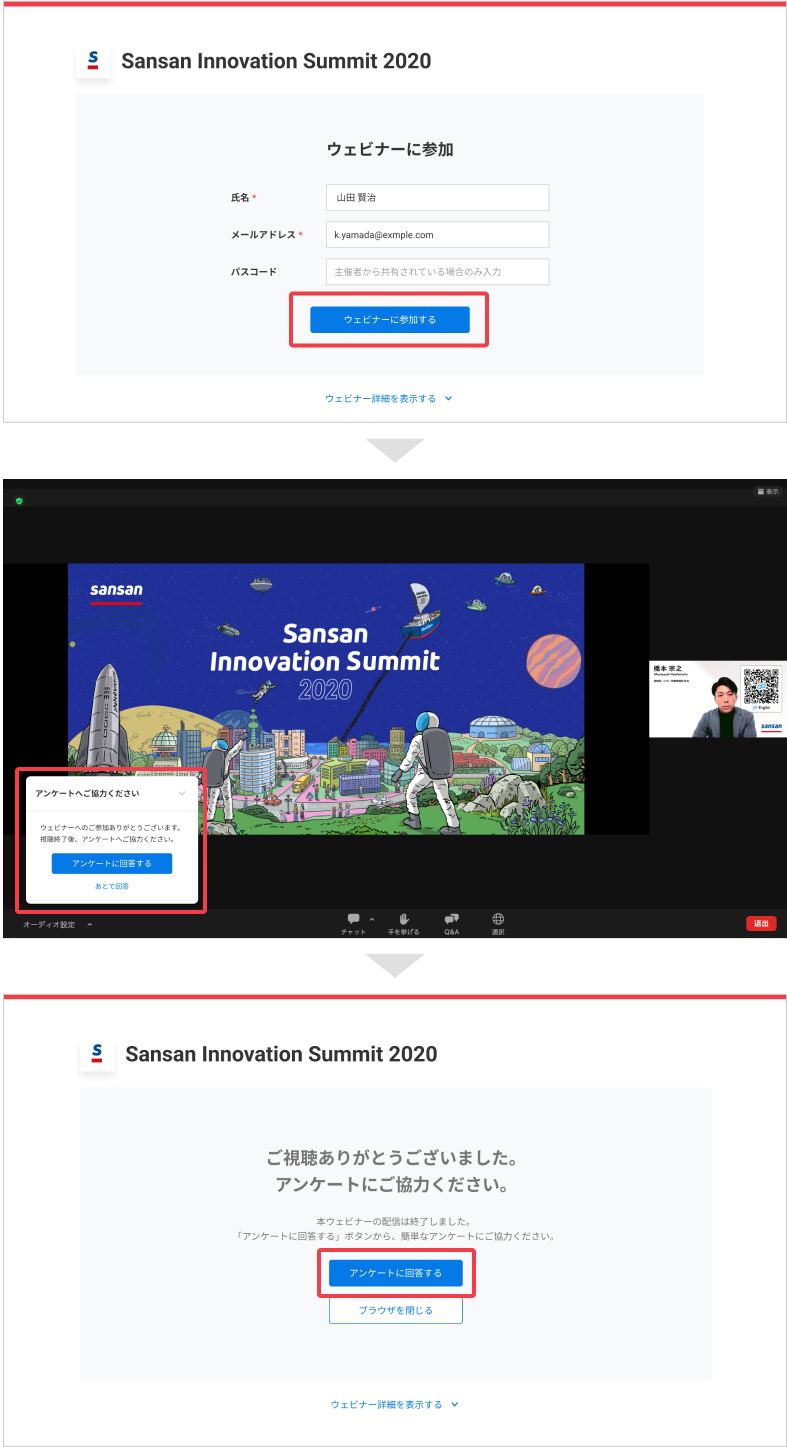Image resolution: width=787 pixels, height=1447 pixels.
Task: Click the ウェビナーに参加 heading
Action: (x=390, y=149)
